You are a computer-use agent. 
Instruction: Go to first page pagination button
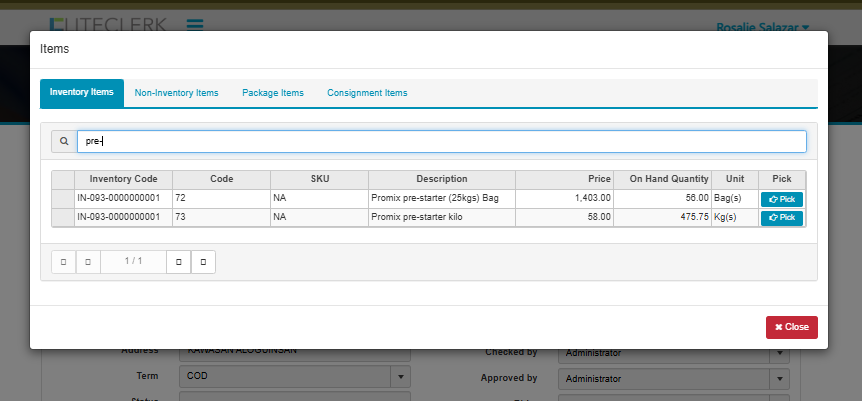click(x=63, y=262)
